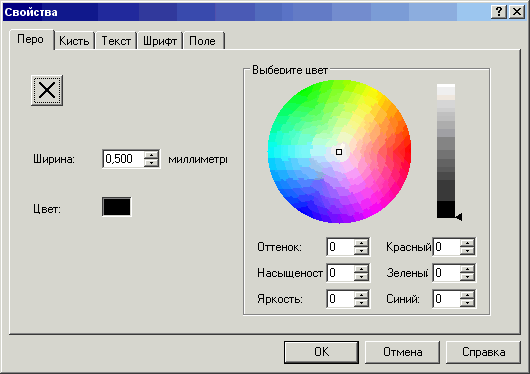Click the Красный value field
Viewport: 530px width, 374px height.
pos(447,247)
